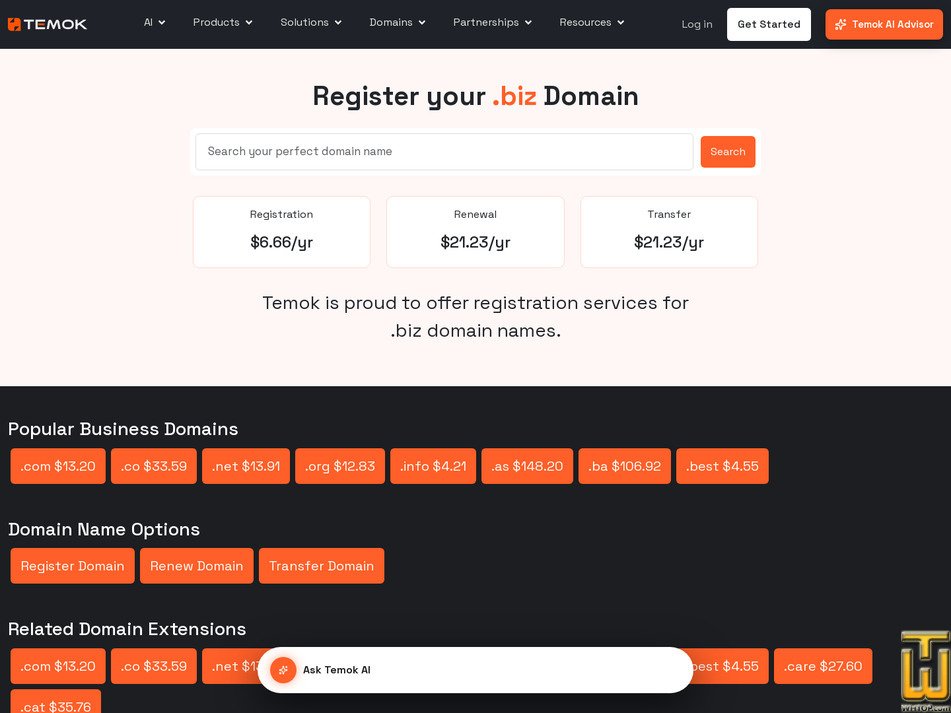951x713 pixels.
Task: Open the Log in page
Action: (x=697, y=24)
